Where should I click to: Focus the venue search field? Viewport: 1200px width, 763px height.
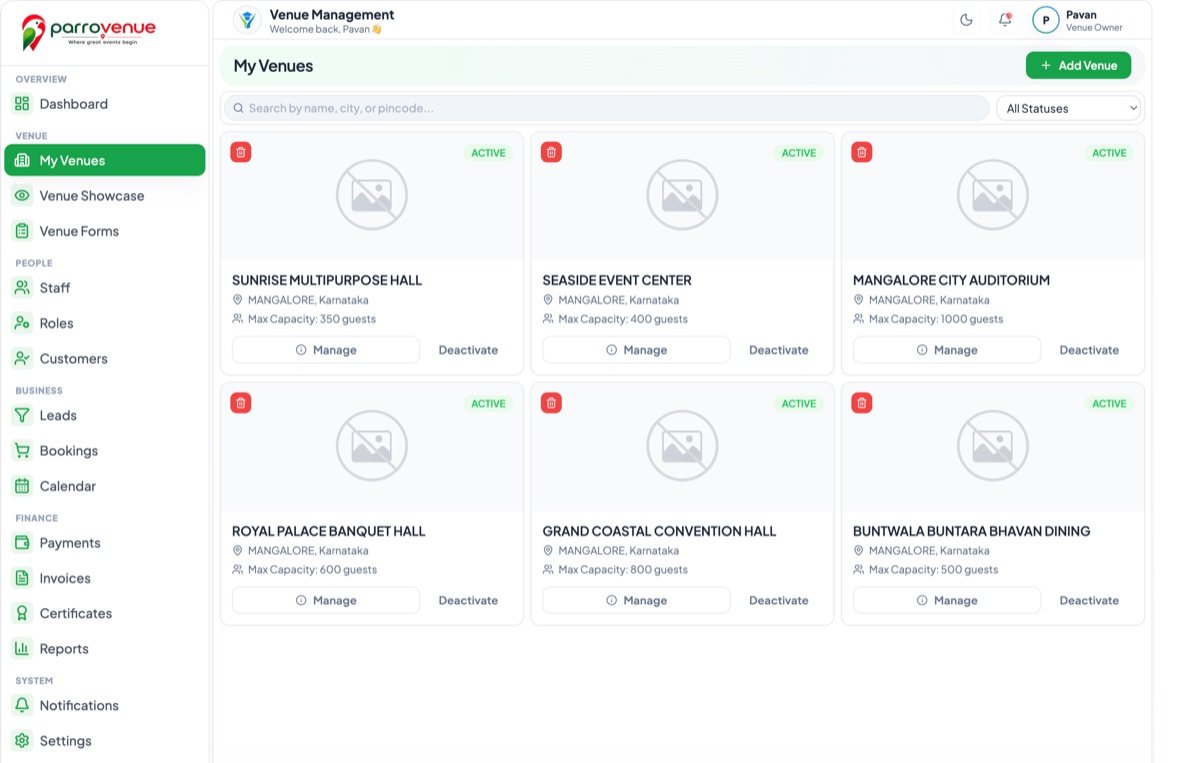click(606, 108)
